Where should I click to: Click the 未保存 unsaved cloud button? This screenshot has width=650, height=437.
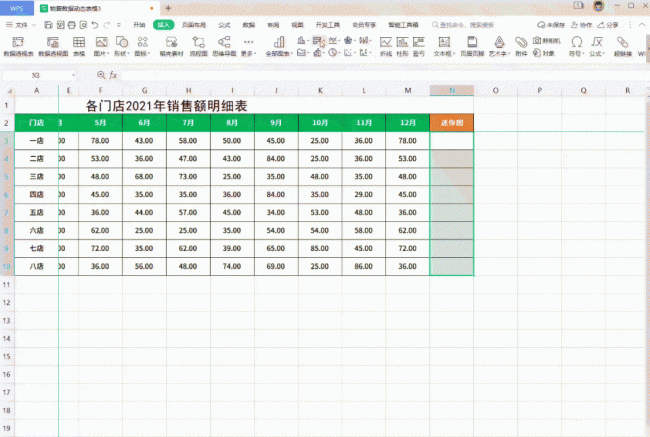tap(551, 25)
